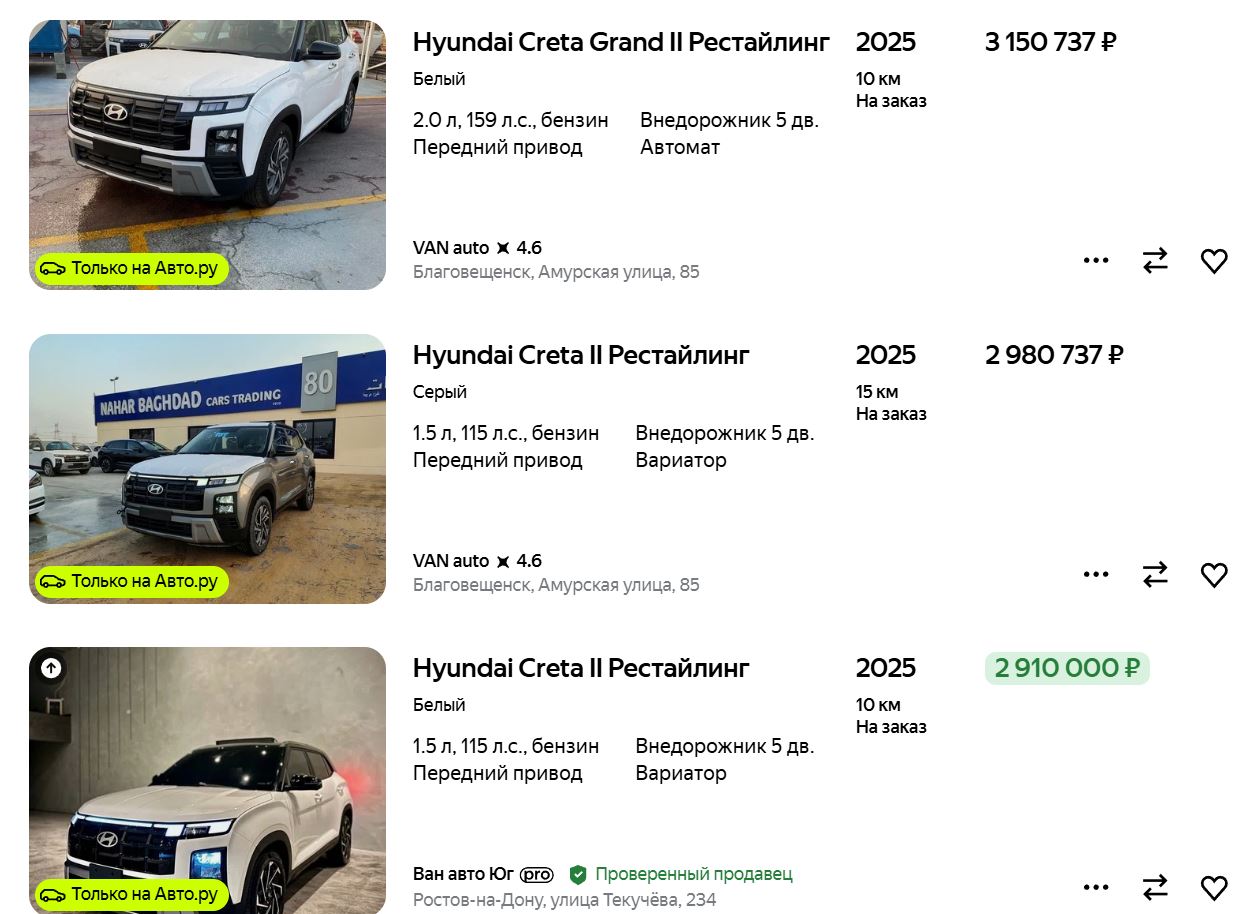Screen dimensions: 1252x914
Task: Favorite the gray Hyundai Creta listing
Action: tap(1213, 574)
